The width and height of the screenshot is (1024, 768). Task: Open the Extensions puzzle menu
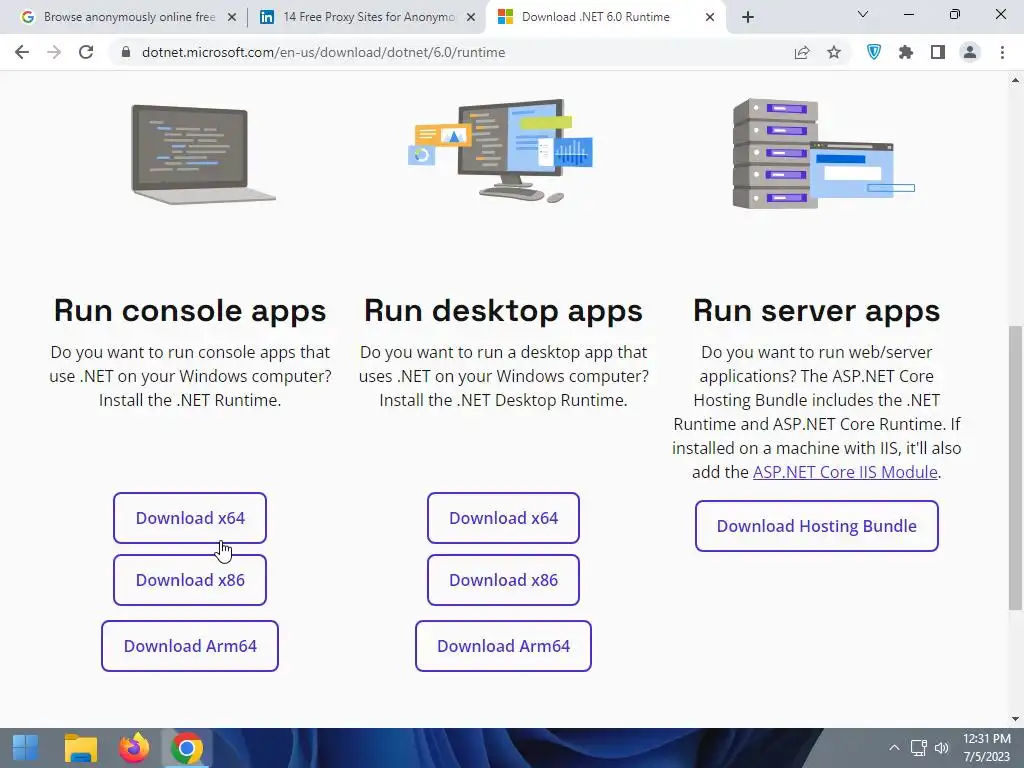[906, 52]
